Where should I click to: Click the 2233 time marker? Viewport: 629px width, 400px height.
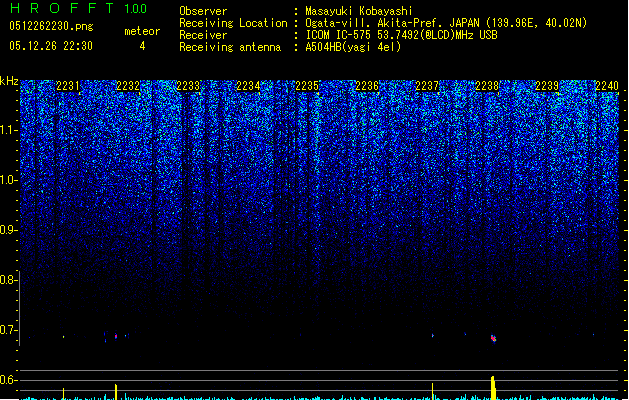pyautogui.click(x=188, y=86)
